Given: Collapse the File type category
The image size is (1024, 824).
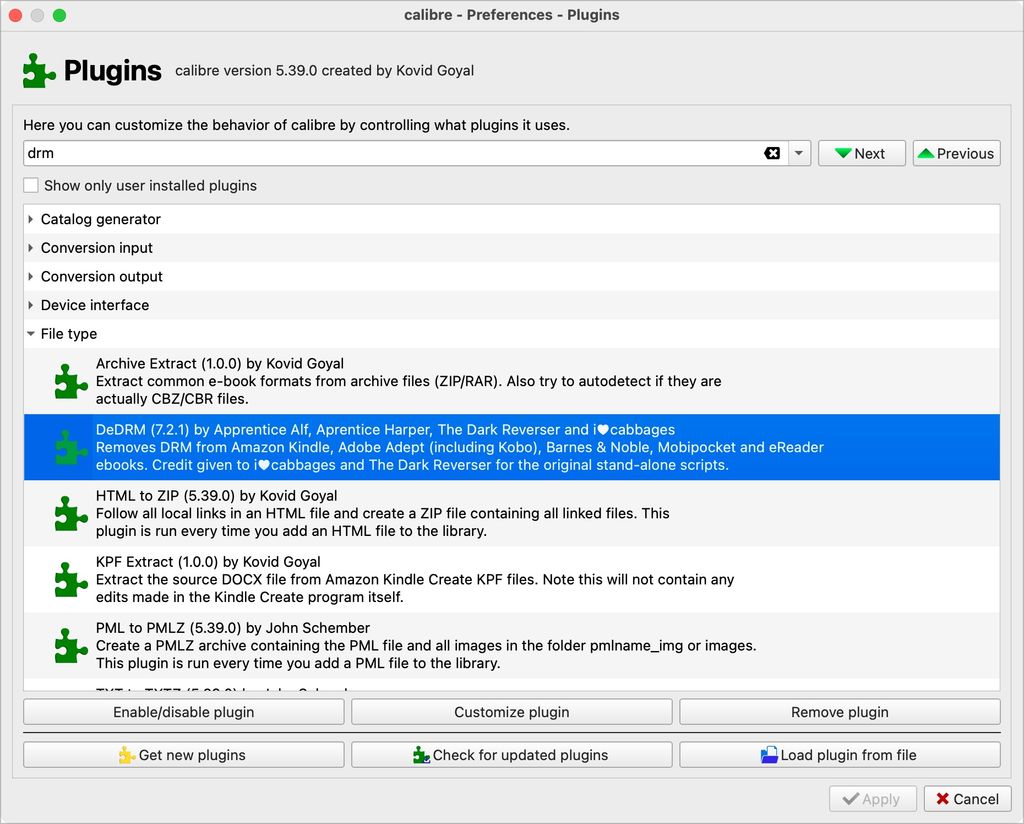Looking at the screenshot, I should pyautogui.click(x=31, y=334).
